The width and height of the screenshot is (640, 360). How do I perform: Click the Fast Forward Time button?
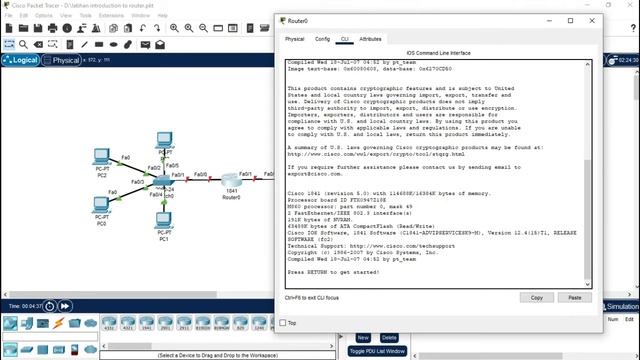(65, 306)
